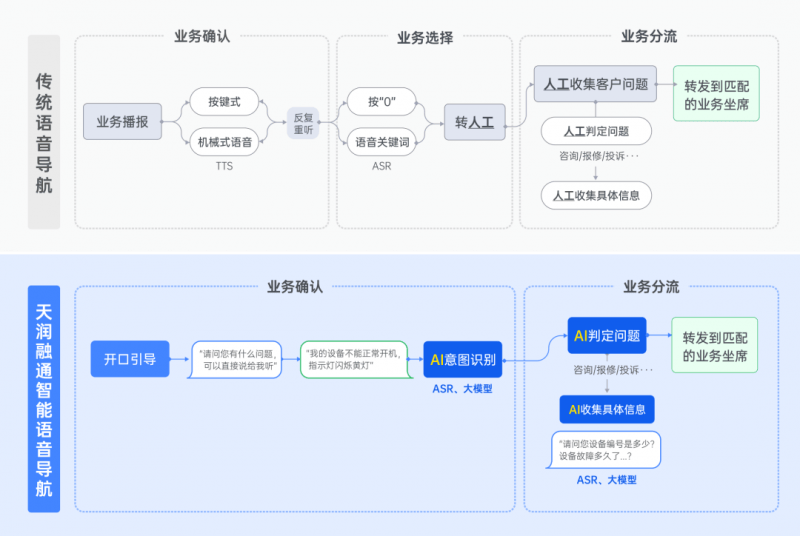The height and width of the screenshot is (536, 800).
Task: Click the AI判定问题 blue box
Action: point(607,336)
